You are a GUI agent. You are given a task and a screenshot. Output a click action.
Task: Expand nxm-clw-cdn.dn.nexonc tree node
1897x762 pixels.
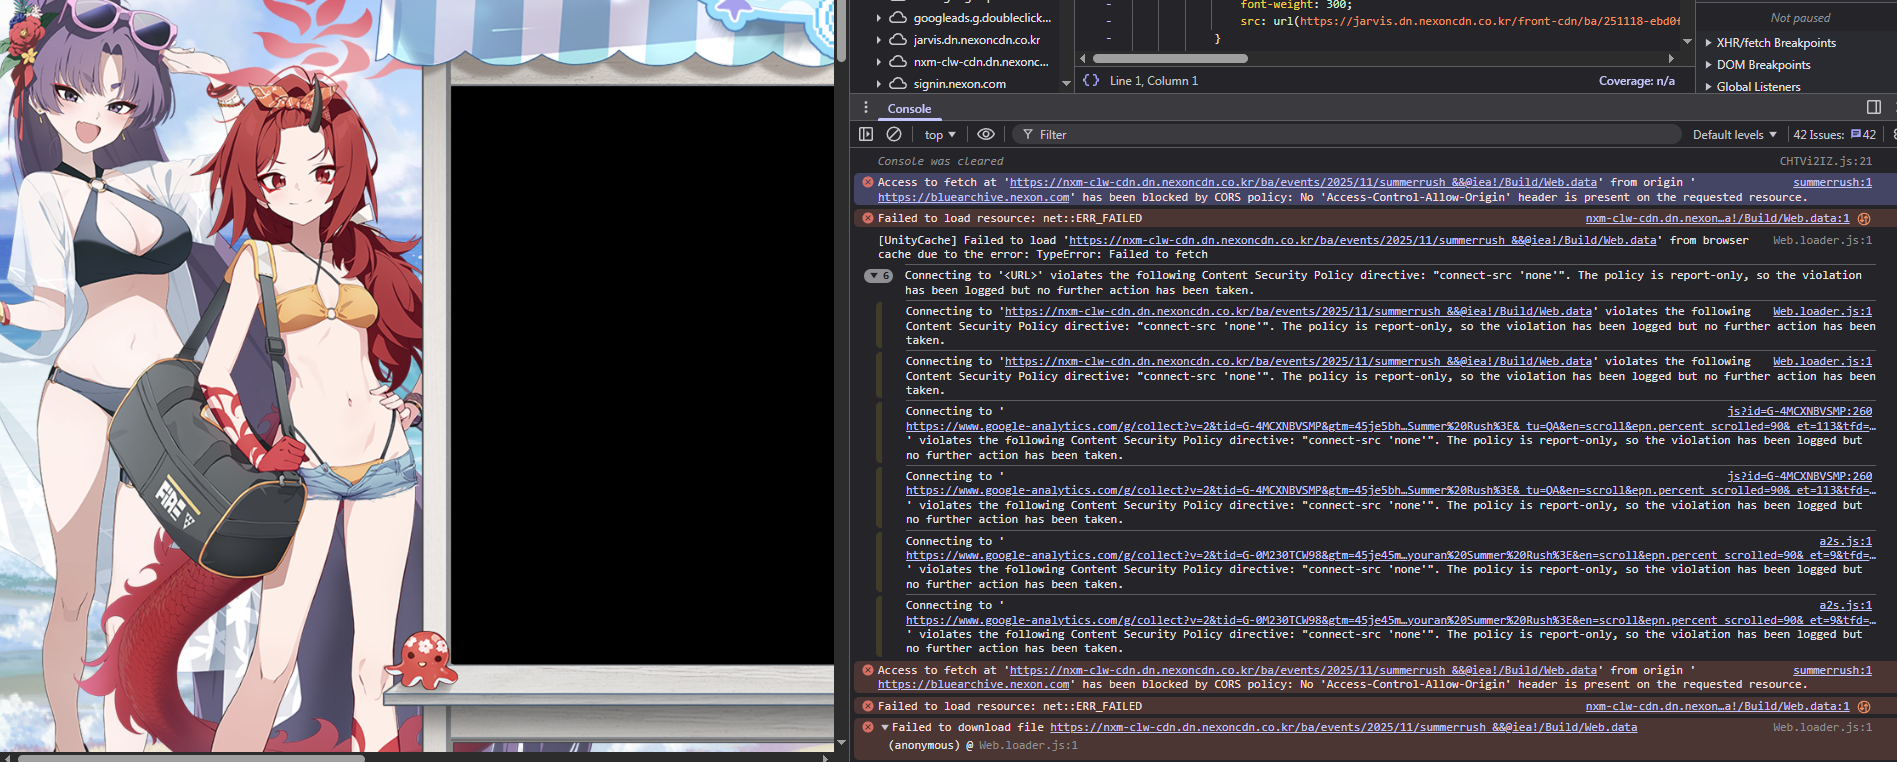[879, 62]
